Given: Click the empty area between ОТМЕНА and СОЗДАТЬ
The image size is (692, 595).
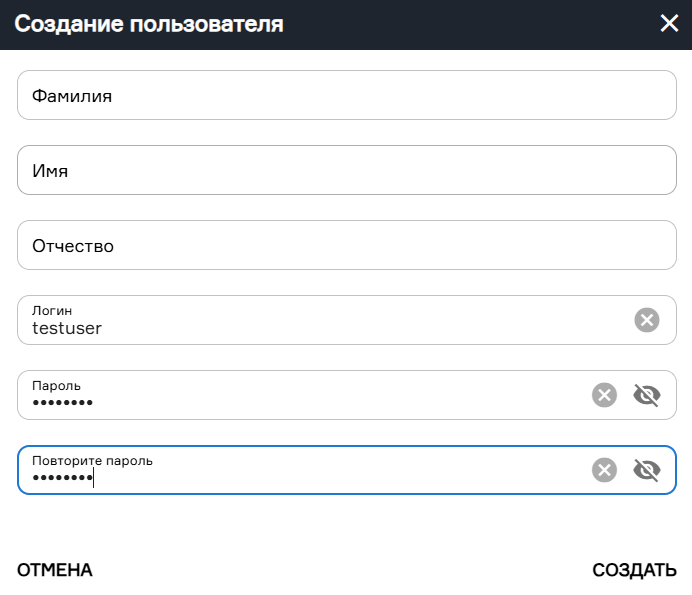Looking at the screenshot, I should (x=340, y=570).
